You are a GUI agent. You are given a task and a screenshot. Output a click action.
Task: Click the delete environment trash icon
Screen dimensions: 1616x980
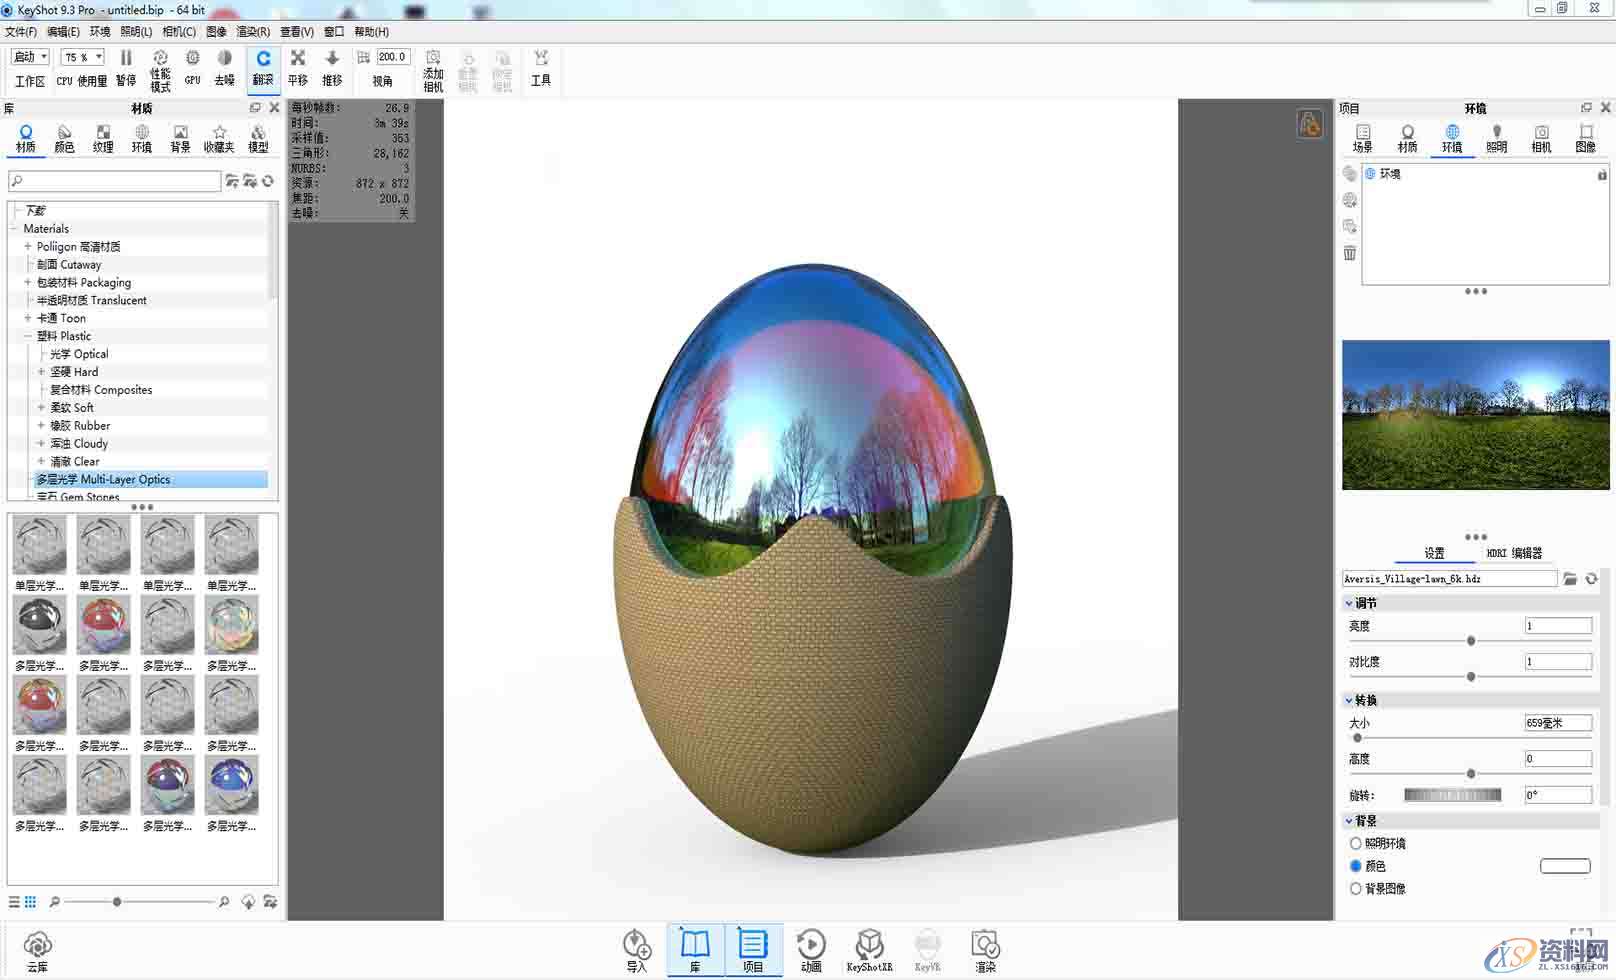click(1349, 253)
